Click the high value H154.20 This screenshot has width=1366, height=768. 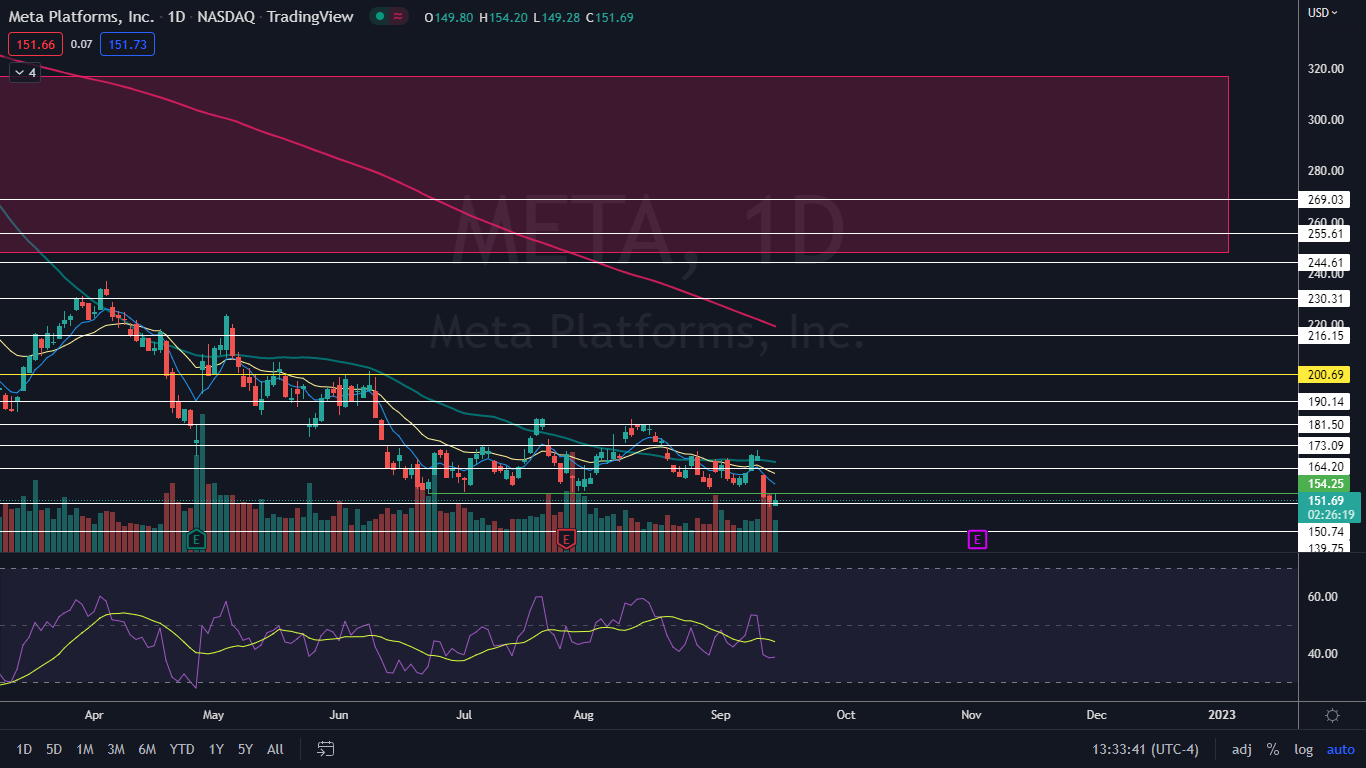[x=504, y=17]
